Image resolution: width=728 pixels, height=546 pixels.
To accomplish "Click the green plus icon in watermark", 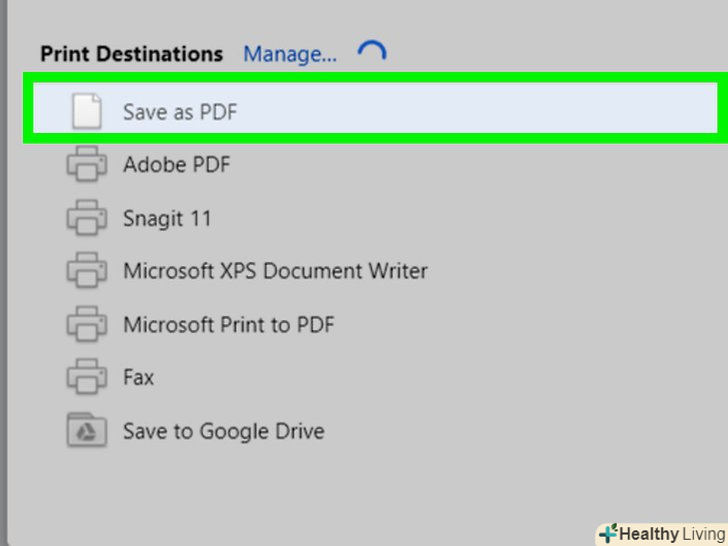I will click(x=608, y=533).
